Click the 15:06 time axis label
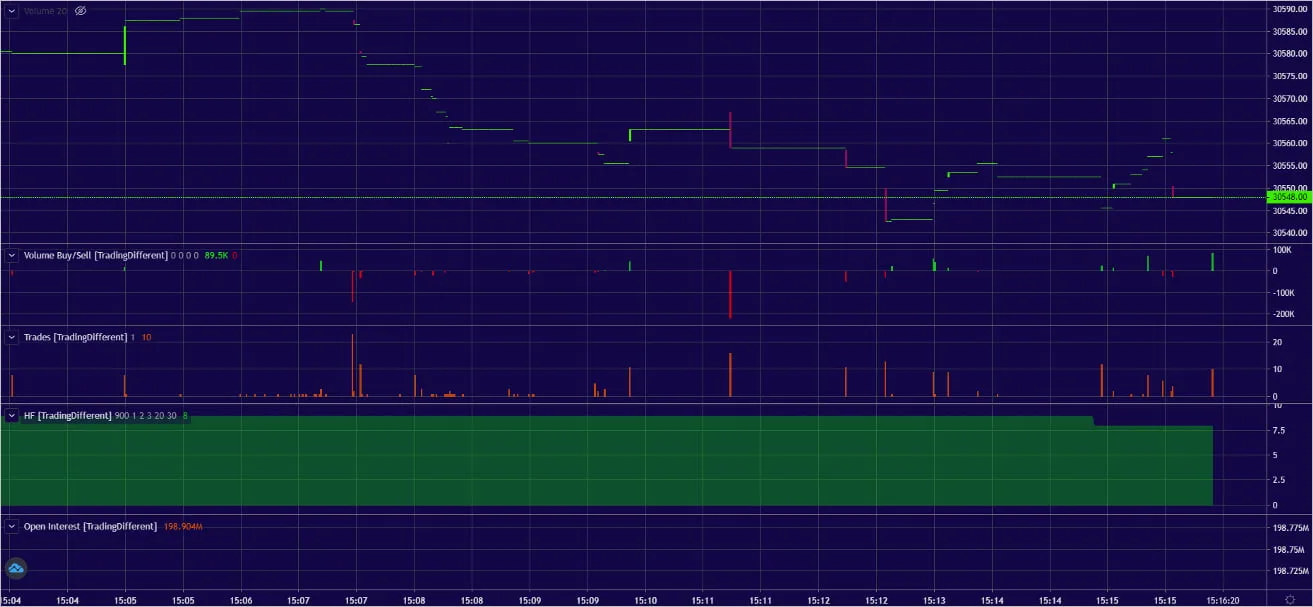Image resolution: width=1313 pixels, height=607 pixels. pos(241,601)
